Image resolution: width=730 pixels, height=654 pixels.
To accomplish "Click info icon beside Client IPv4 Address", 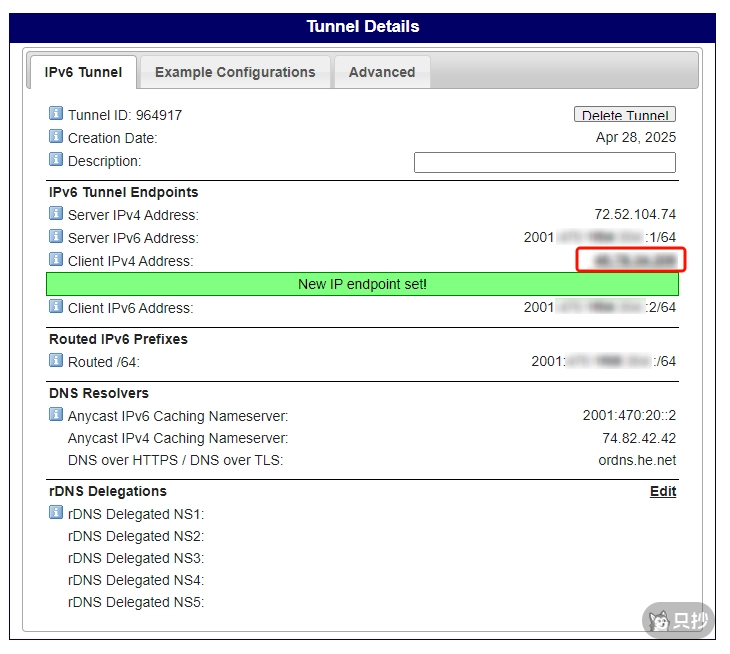I will [56, 260].
